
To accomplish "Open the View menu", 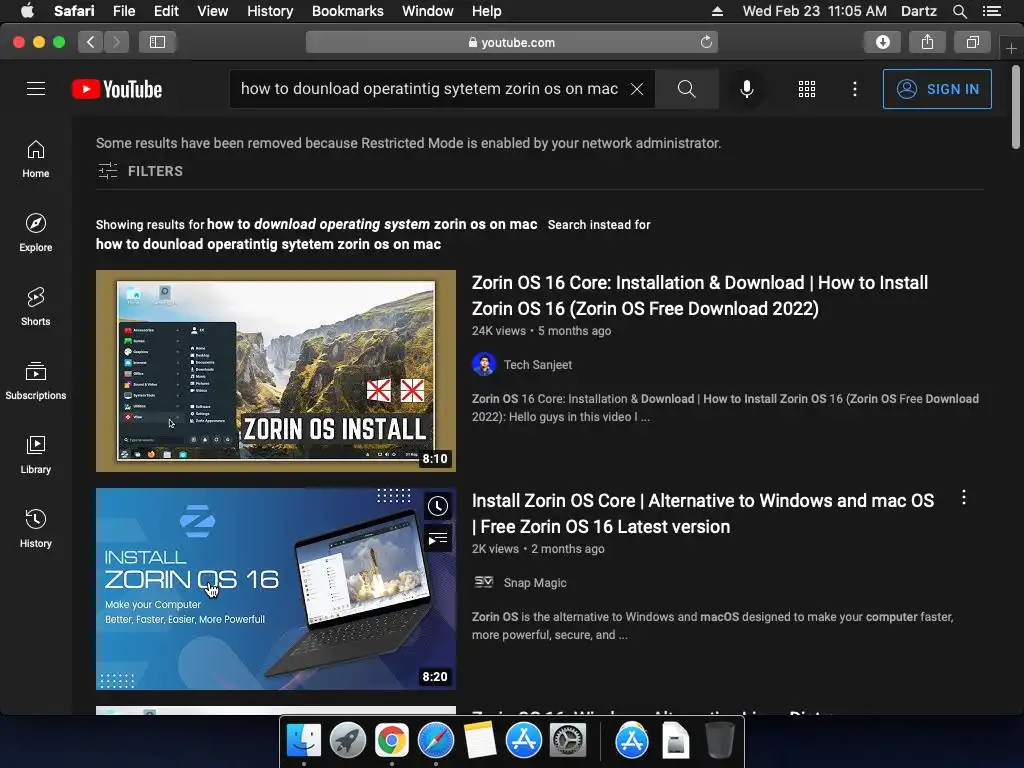I will pyautogui.click(x=213, y=11).
